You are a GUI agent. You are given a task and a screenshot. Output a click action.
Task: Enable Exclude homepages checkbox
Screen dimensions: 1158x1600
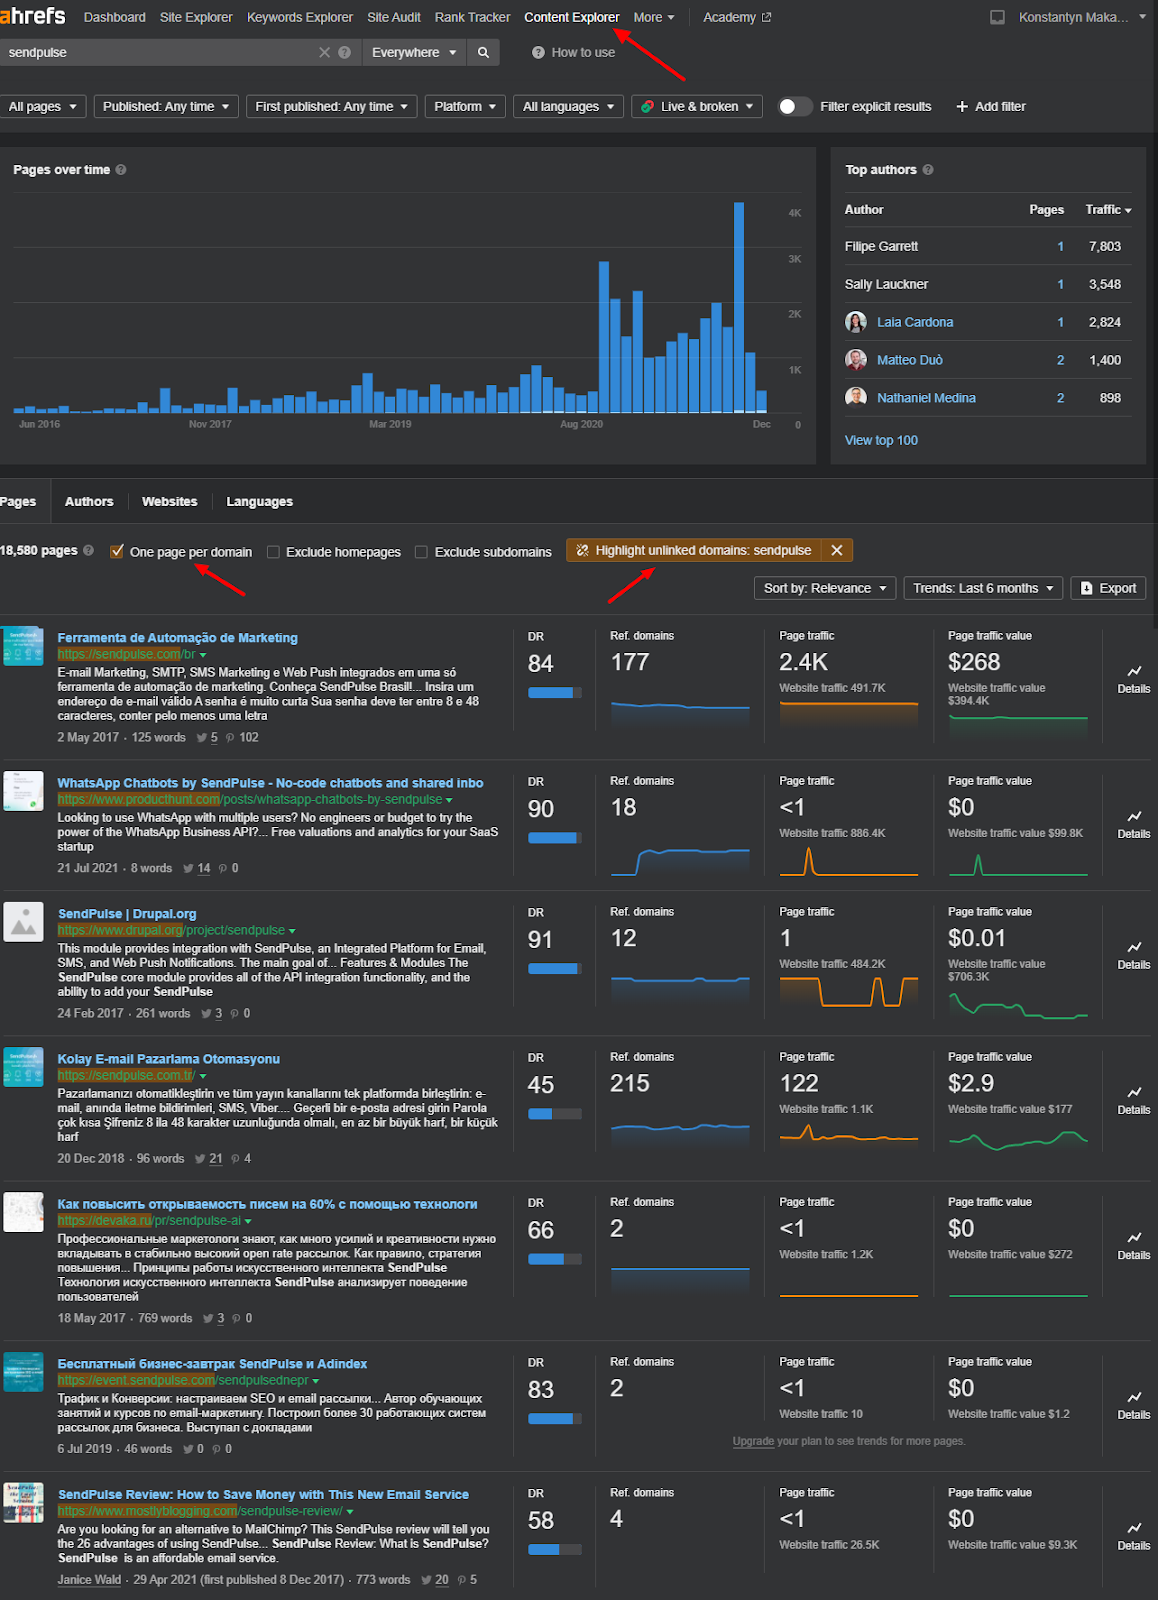[273, 552]
